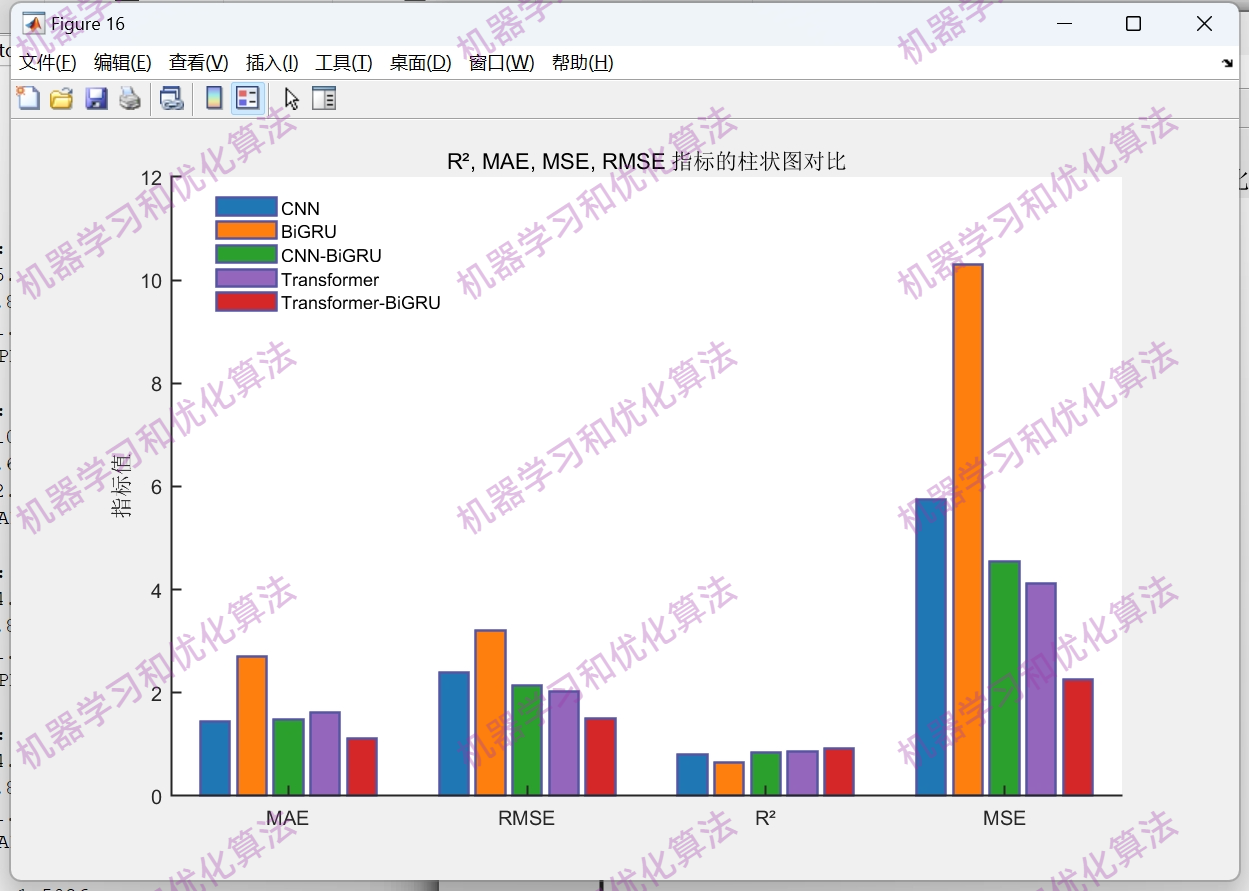Save the current figure
Screen dimensions: 1249x891
96,97
